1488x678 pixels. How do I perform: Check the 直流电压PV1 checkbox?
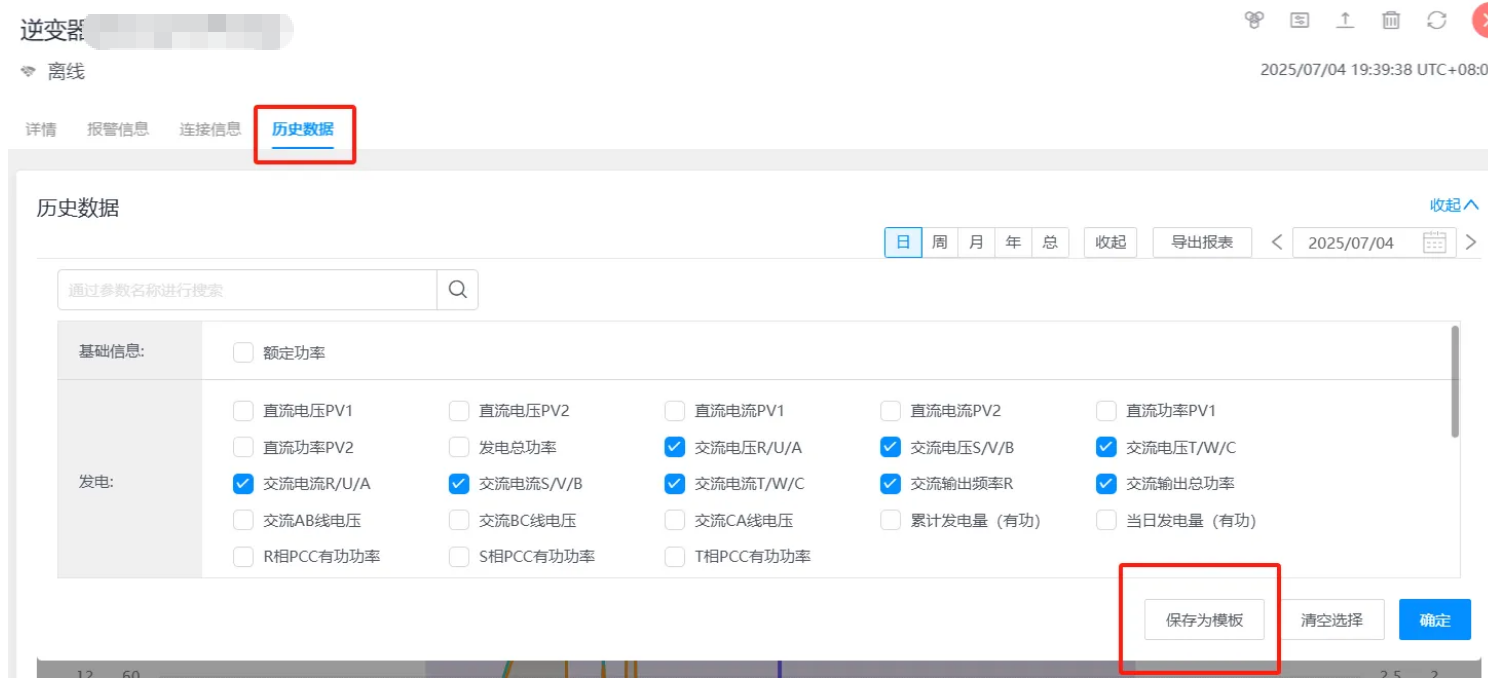click(x=243, y=411)
